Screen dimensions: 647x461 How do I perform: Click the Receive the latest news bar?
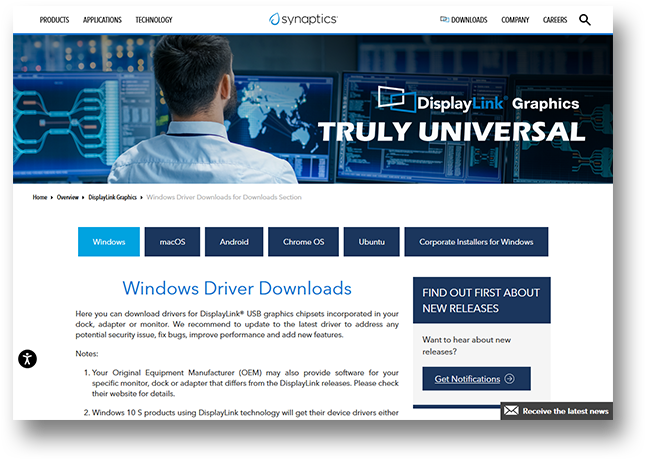(557, 411)
